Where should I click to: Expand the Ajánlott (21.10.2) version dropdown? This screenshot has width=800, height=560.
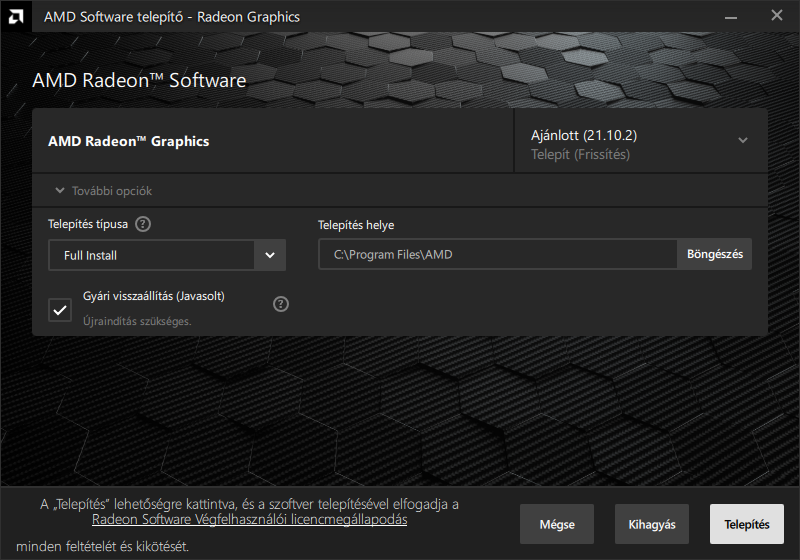tap(641, 141)
